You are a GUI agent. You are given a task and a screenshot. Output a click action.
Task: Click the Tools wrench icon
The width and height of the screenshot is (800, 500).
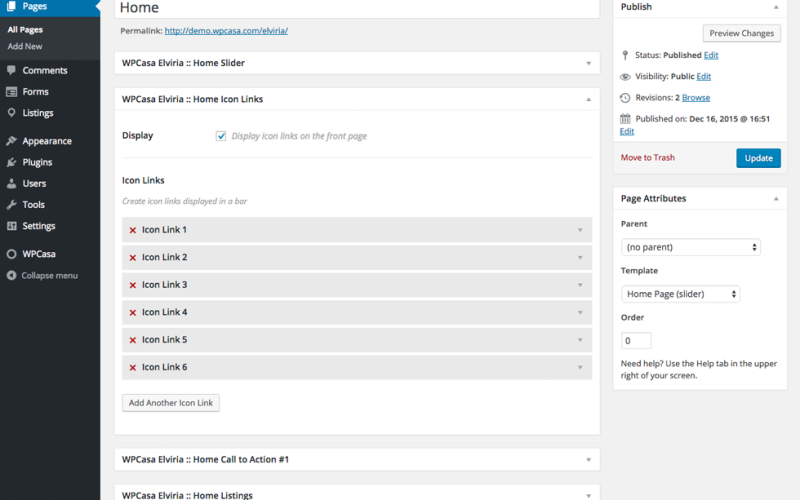pyautogui.click(x=11, y=205)
